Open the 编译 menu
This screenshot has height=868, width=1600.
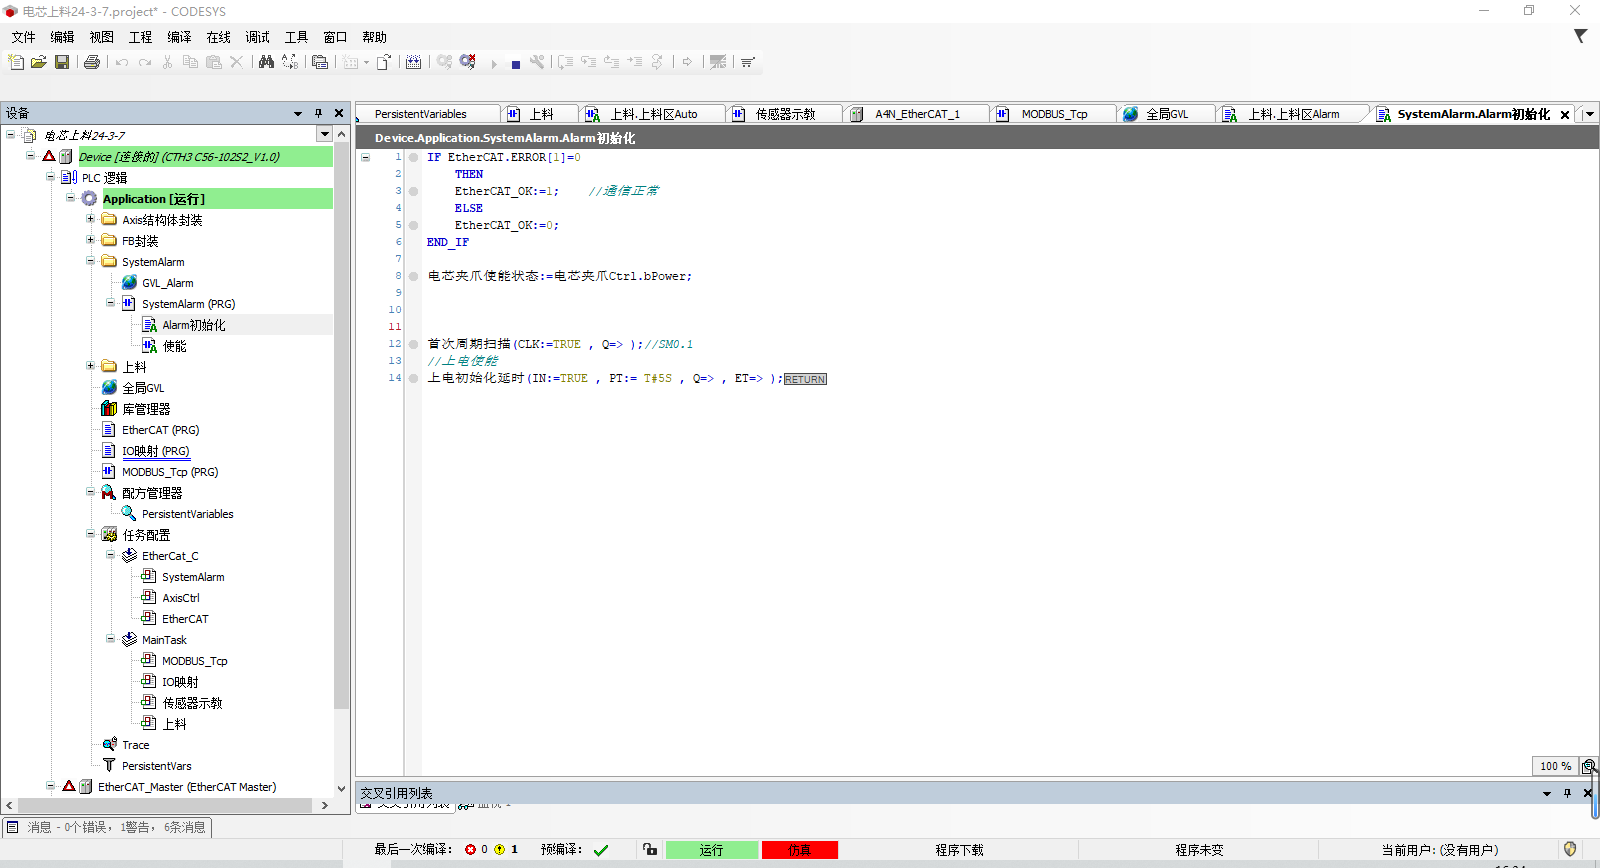coord(180,37)
